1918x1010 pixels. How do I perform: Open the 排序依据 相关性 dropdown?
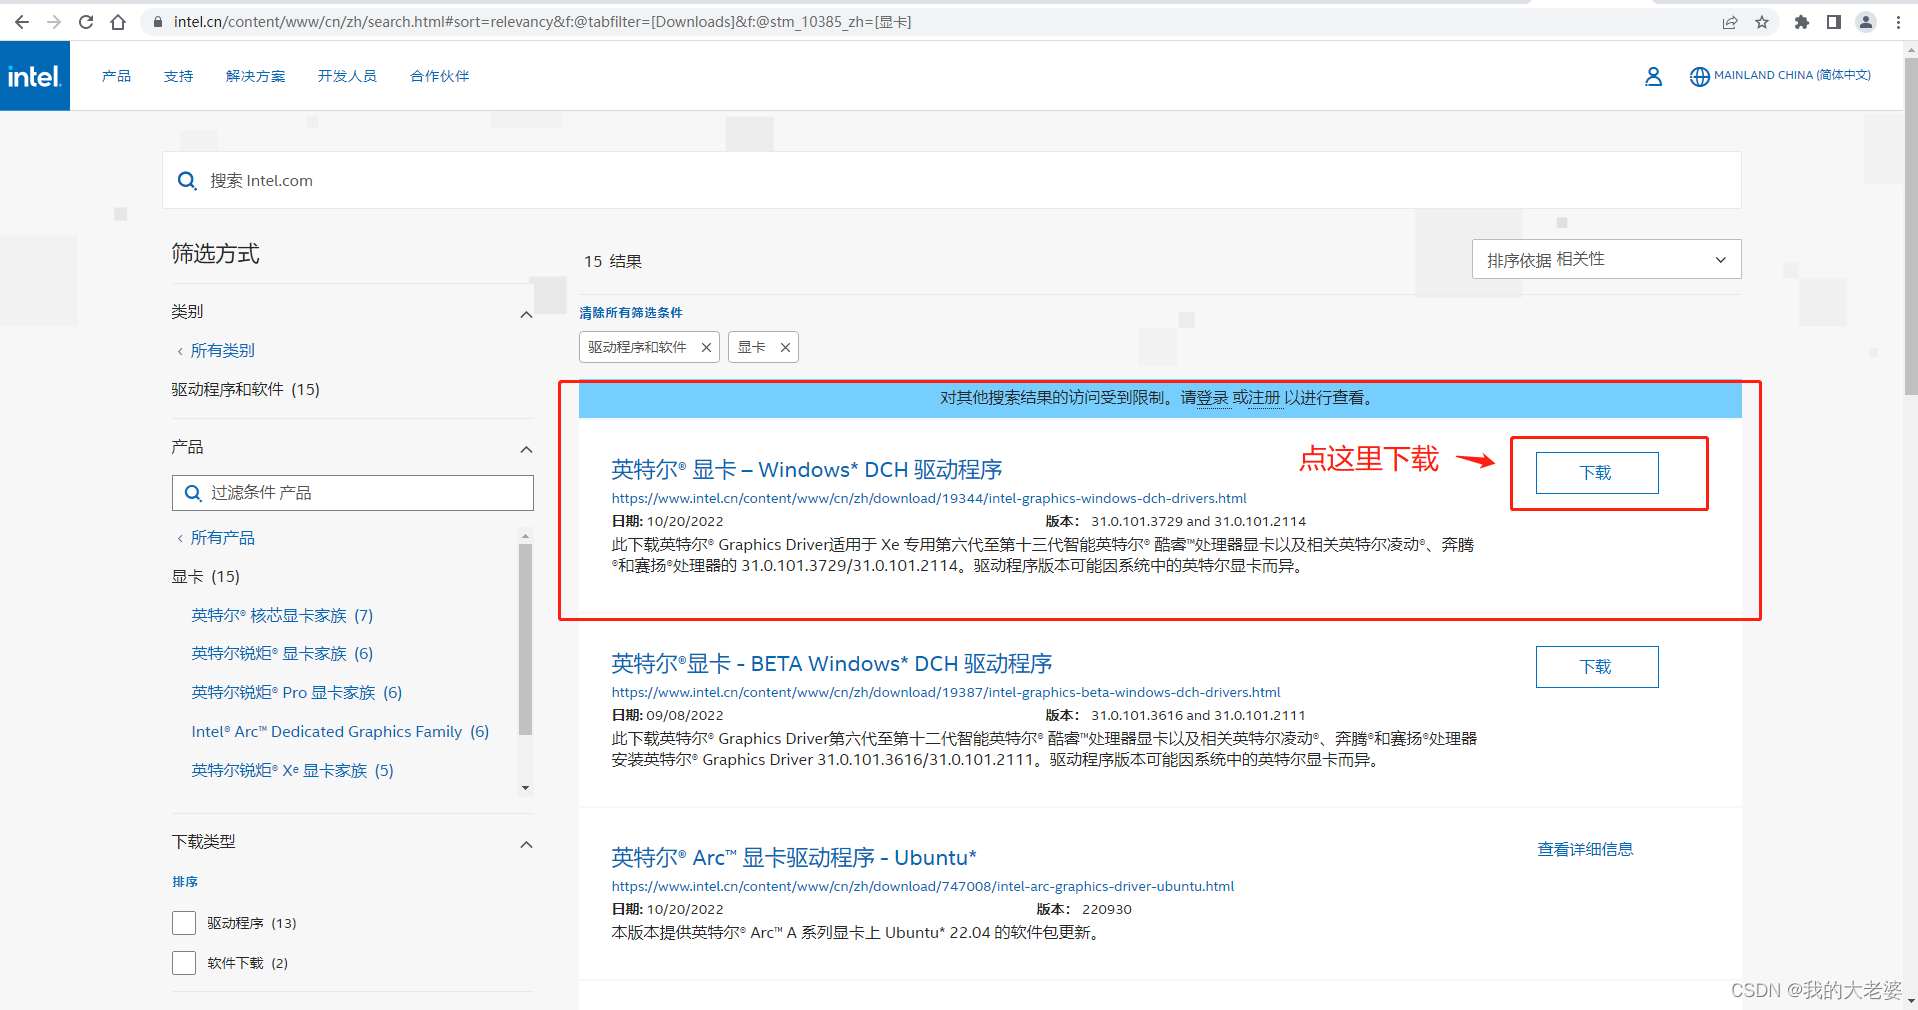[1606, 259]
